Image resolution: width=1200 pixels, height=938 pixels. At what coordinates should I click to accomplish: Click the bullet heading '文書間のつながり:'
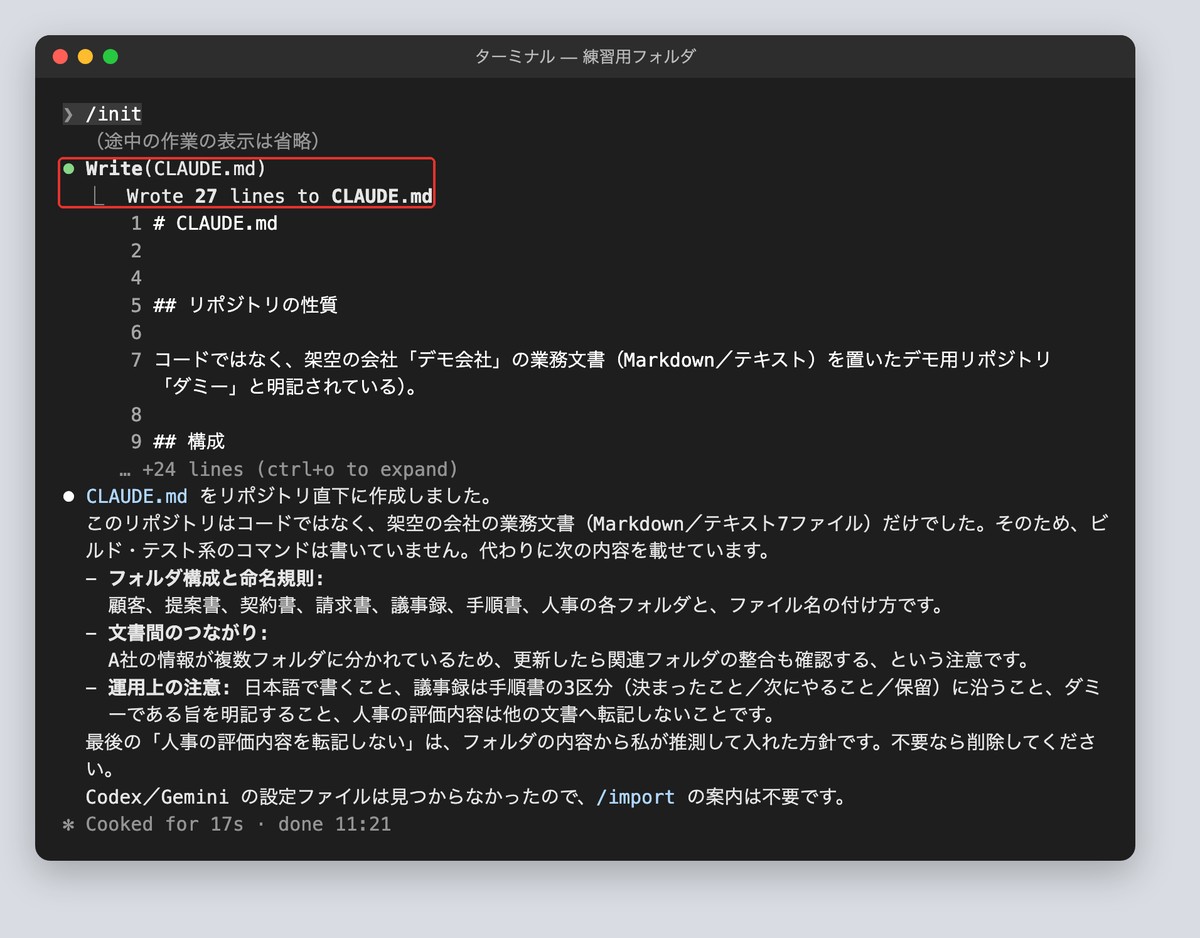pyautogui.click(x=189, y=632)
